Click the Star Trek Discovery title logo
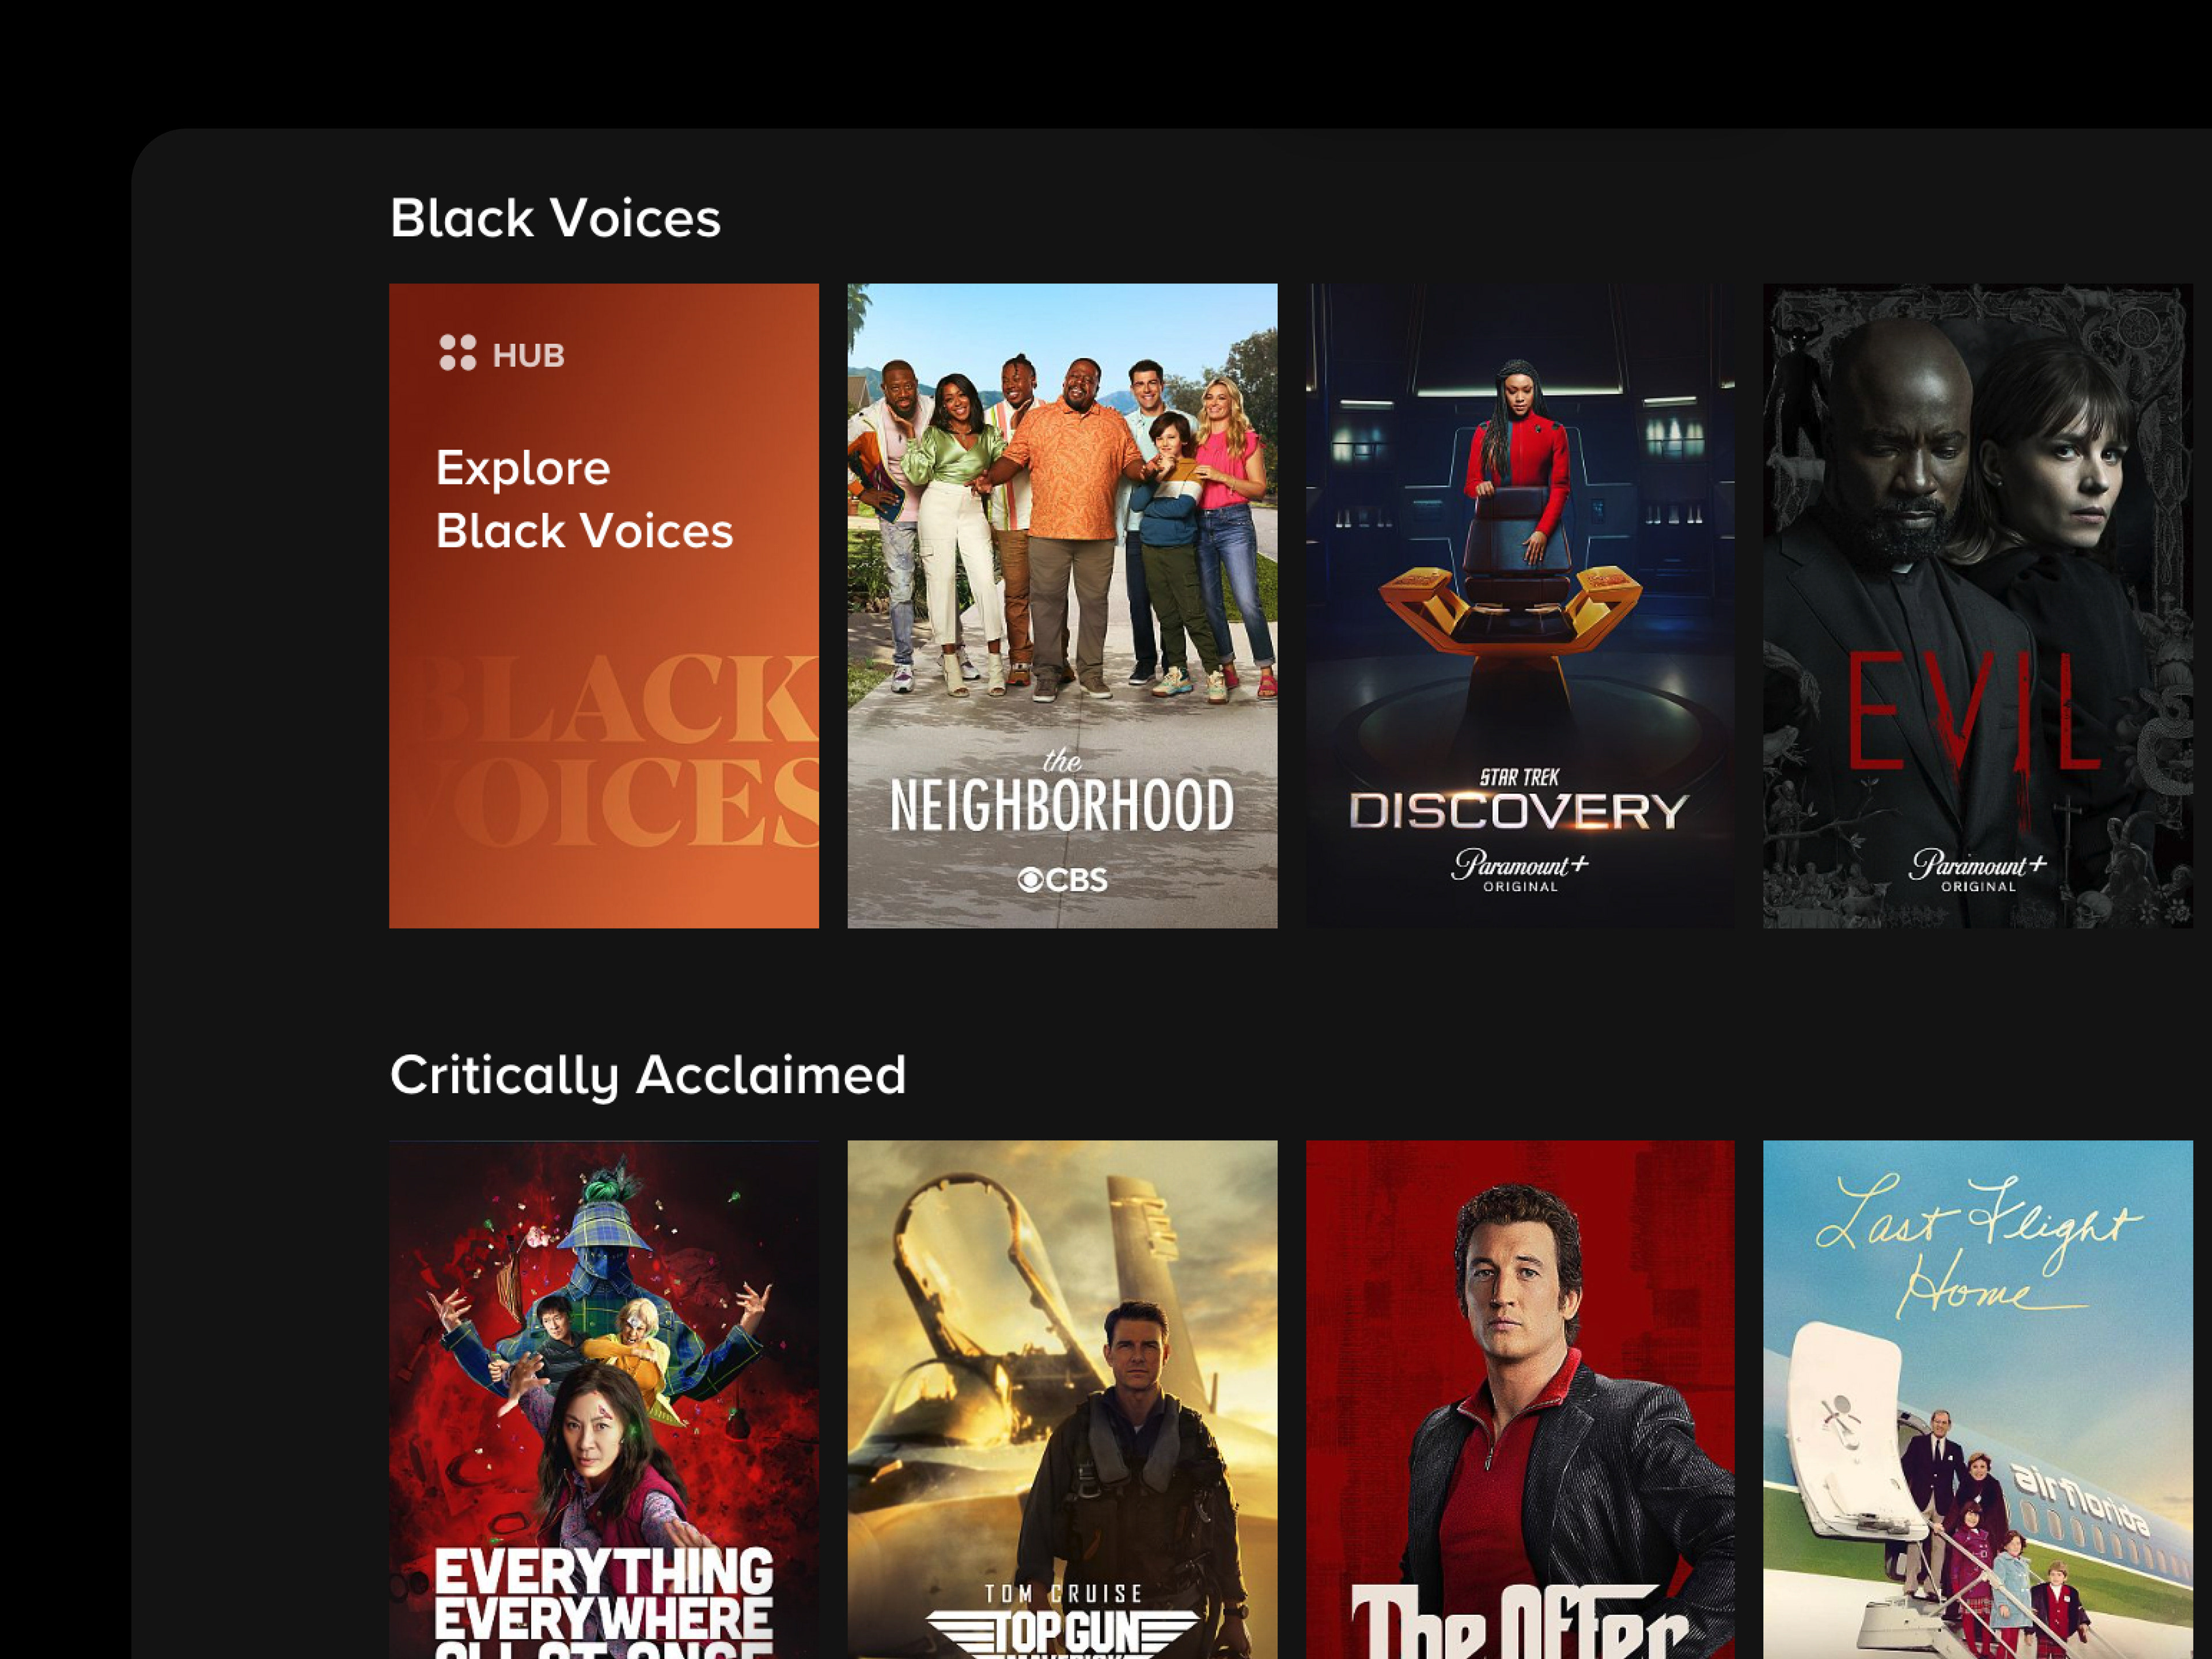2212x1659 pixels. (1519, 800)
